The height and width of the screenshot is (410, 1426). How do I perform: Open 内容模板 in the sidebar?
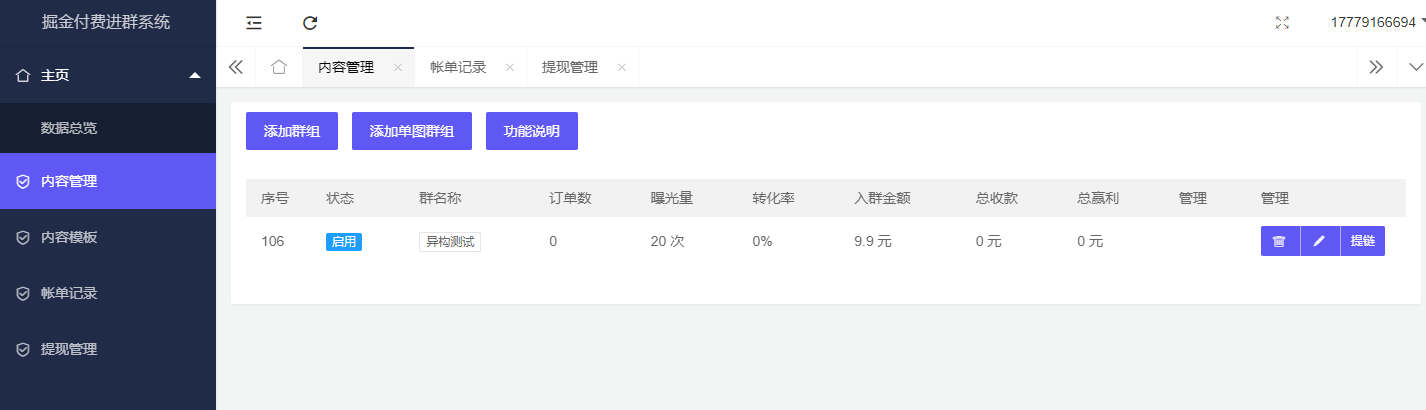point(69,237)
